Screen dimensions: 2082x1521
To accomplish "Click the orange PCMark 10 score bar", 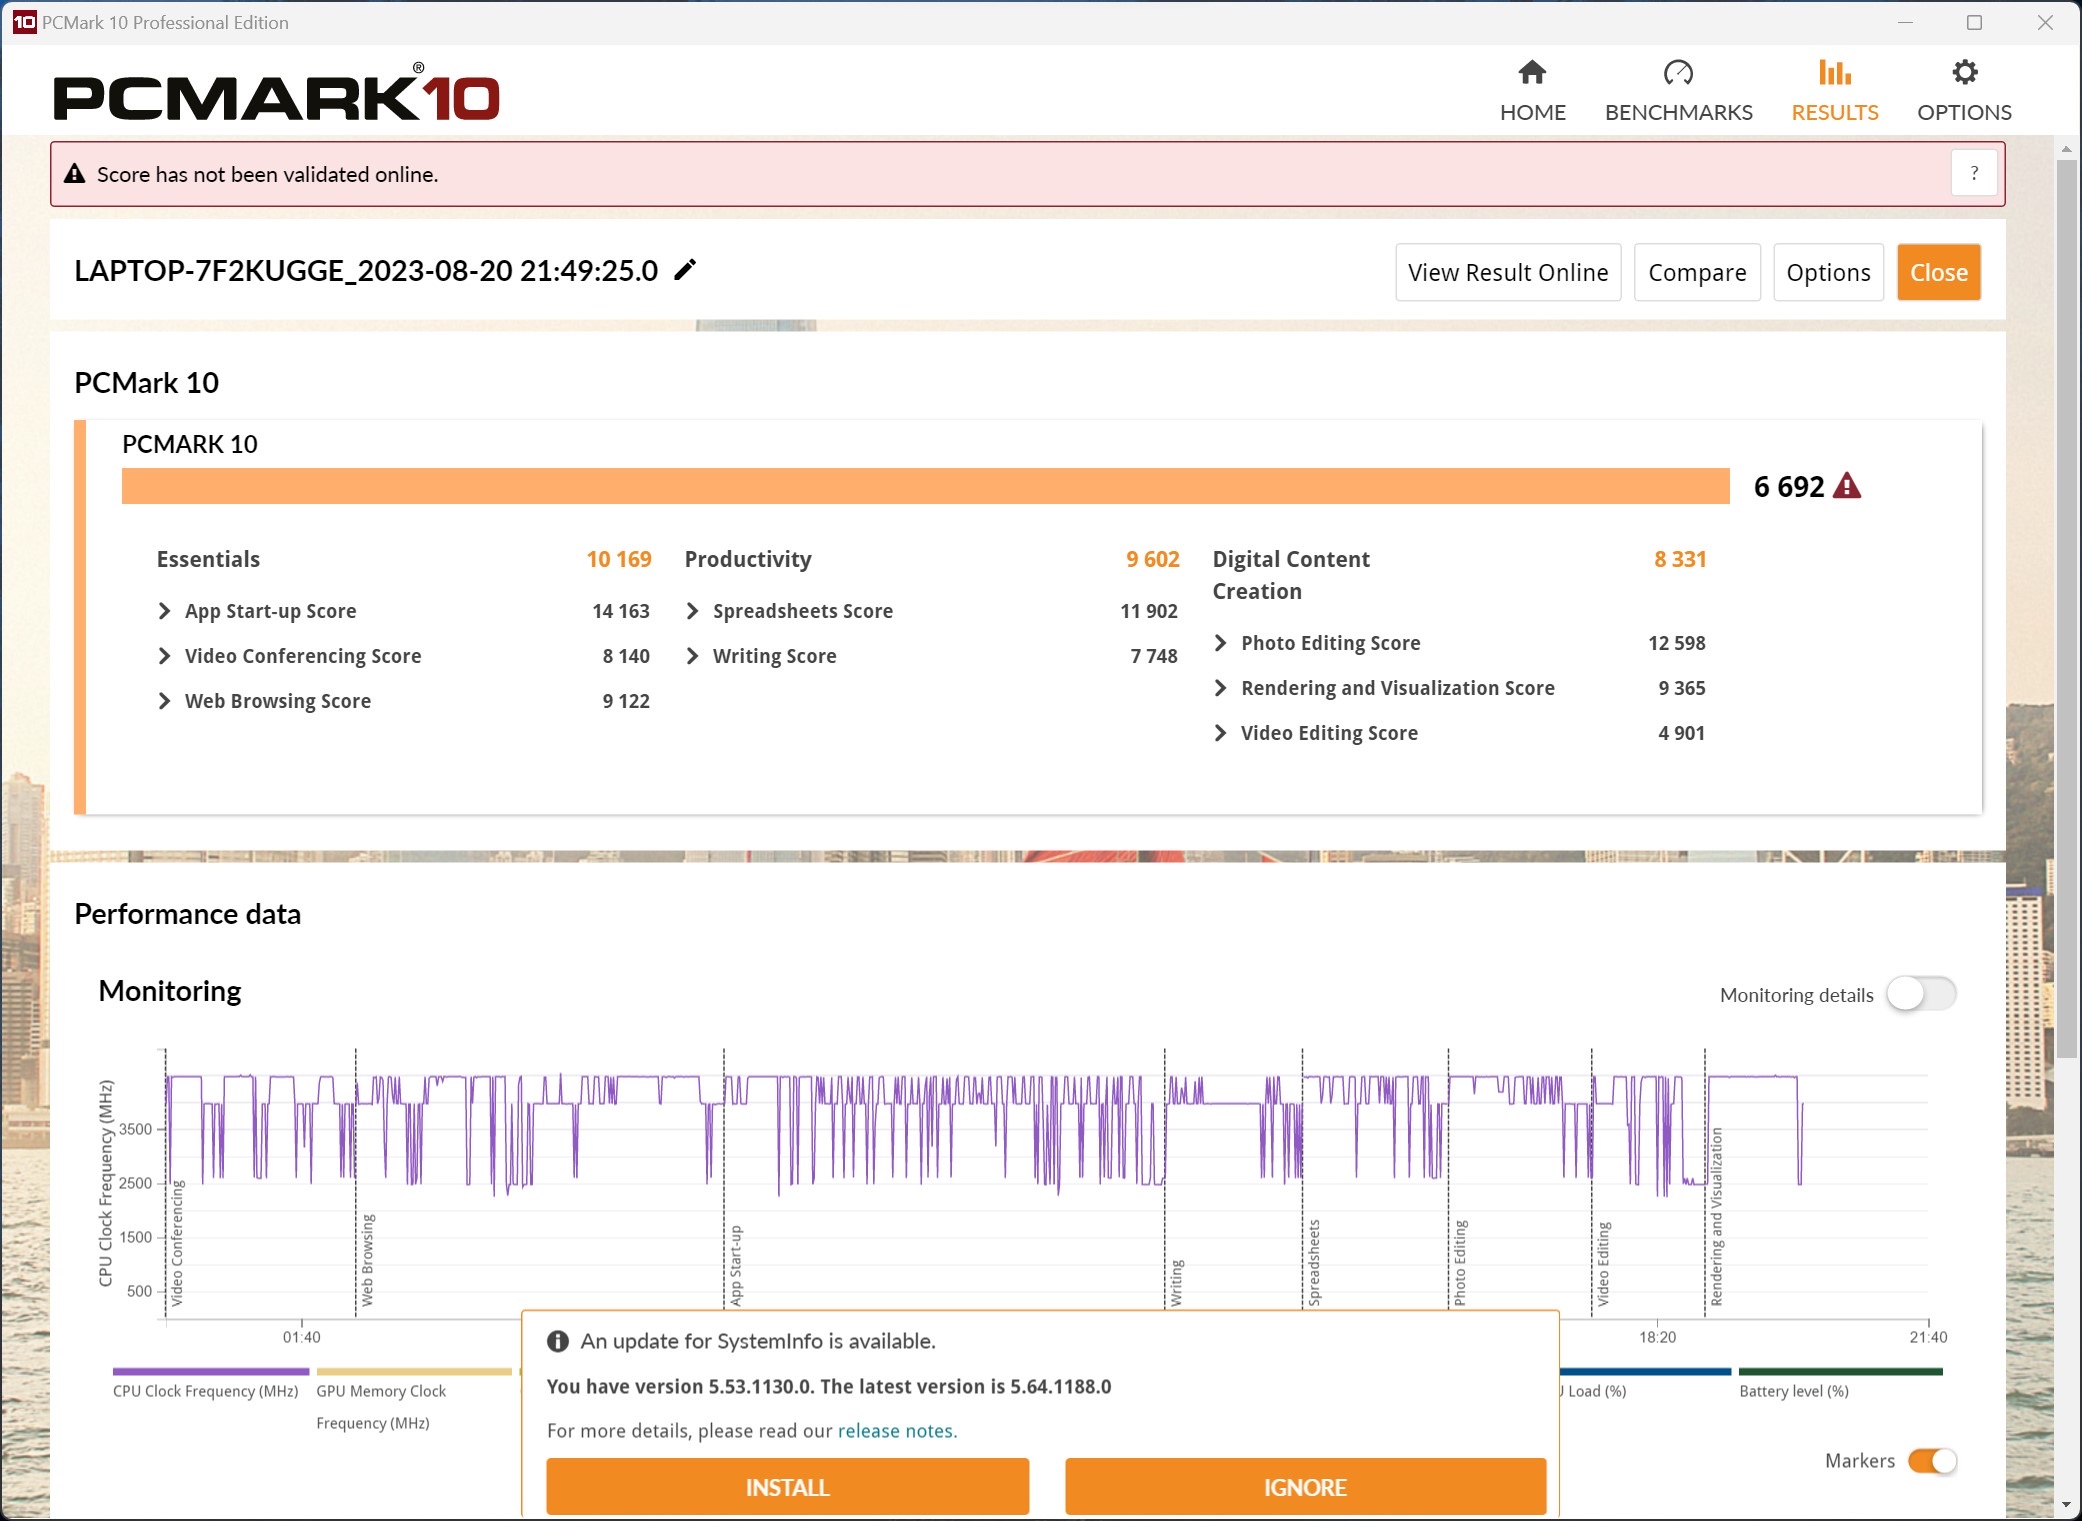I will [x=926, y=486].
